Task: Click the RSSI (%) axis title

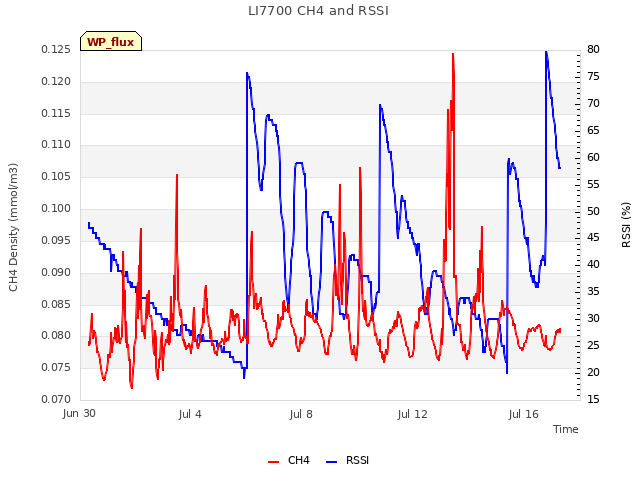Action: [x=626, y=225]
